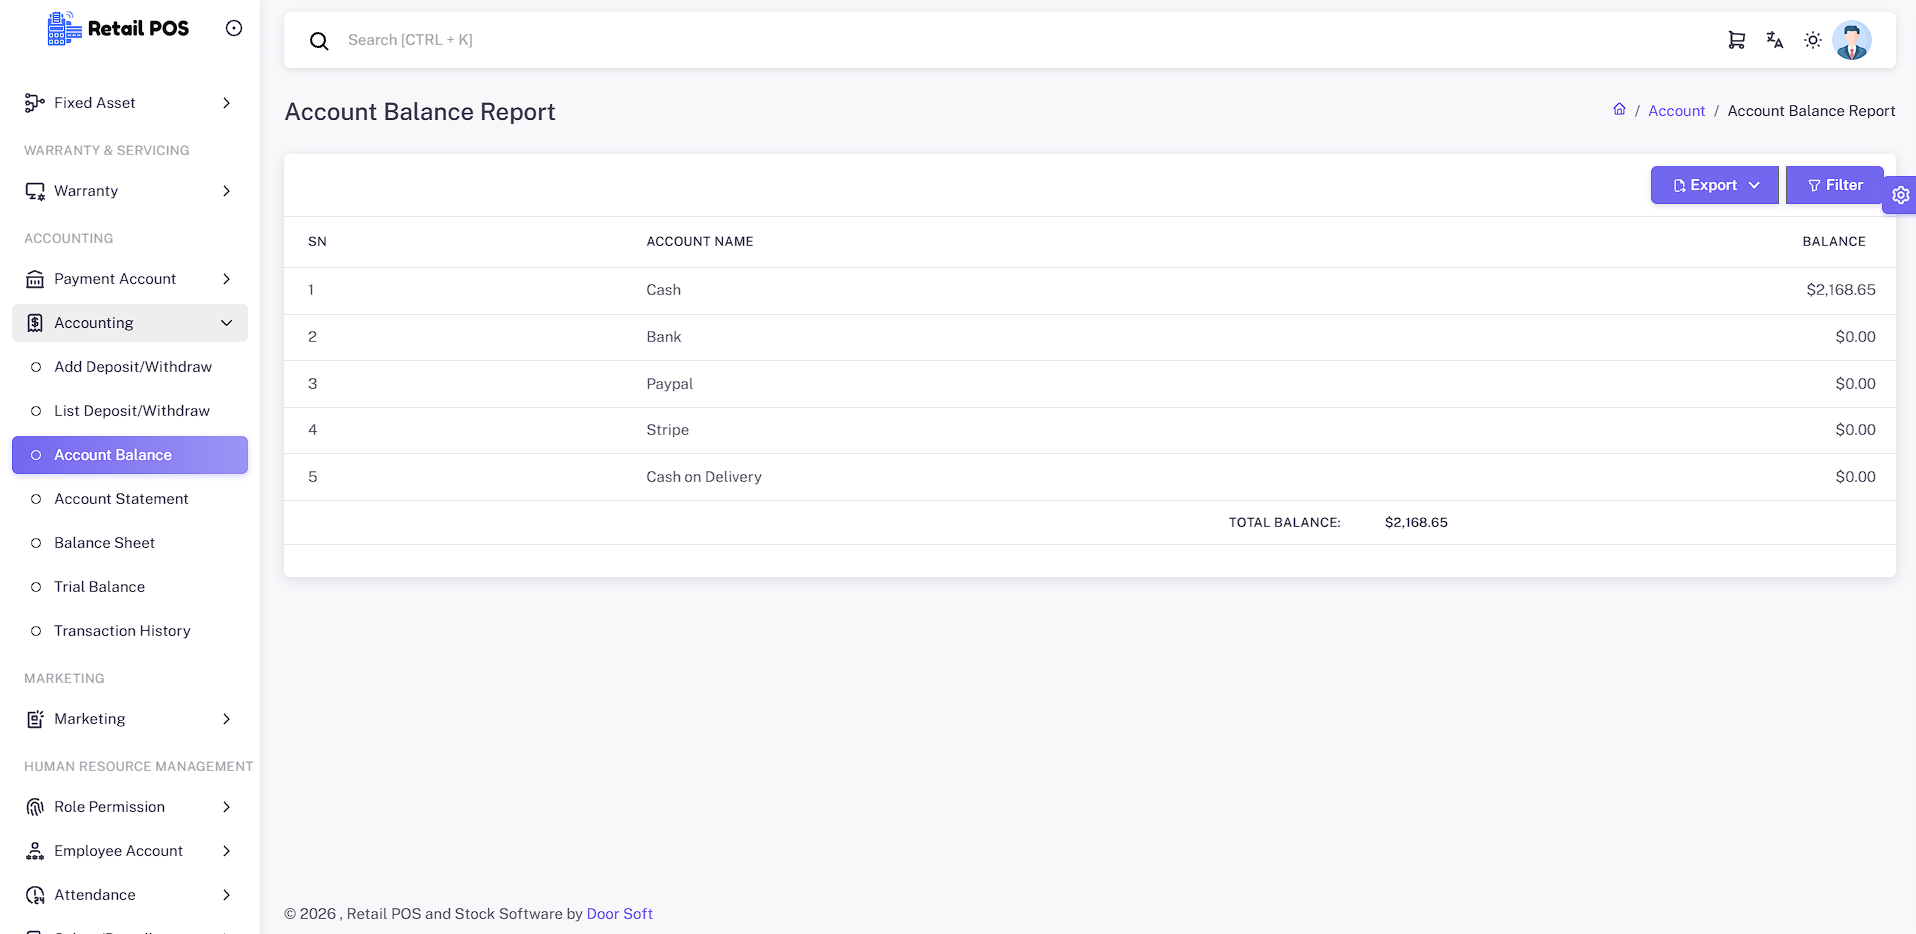Select Account Balance menu item
The width and height of the screenshot is (1916, 934).
click(130, 455)
